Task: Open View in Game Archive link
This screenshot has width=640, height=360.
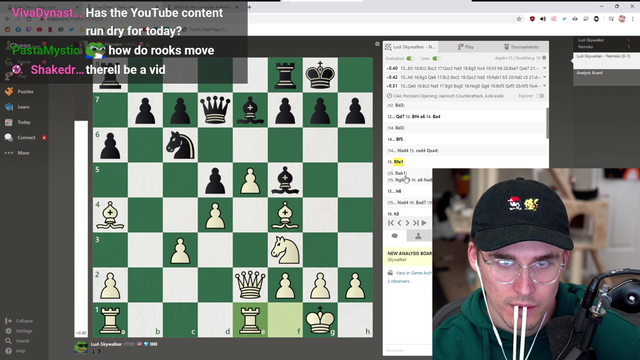Action: (413, 273)
